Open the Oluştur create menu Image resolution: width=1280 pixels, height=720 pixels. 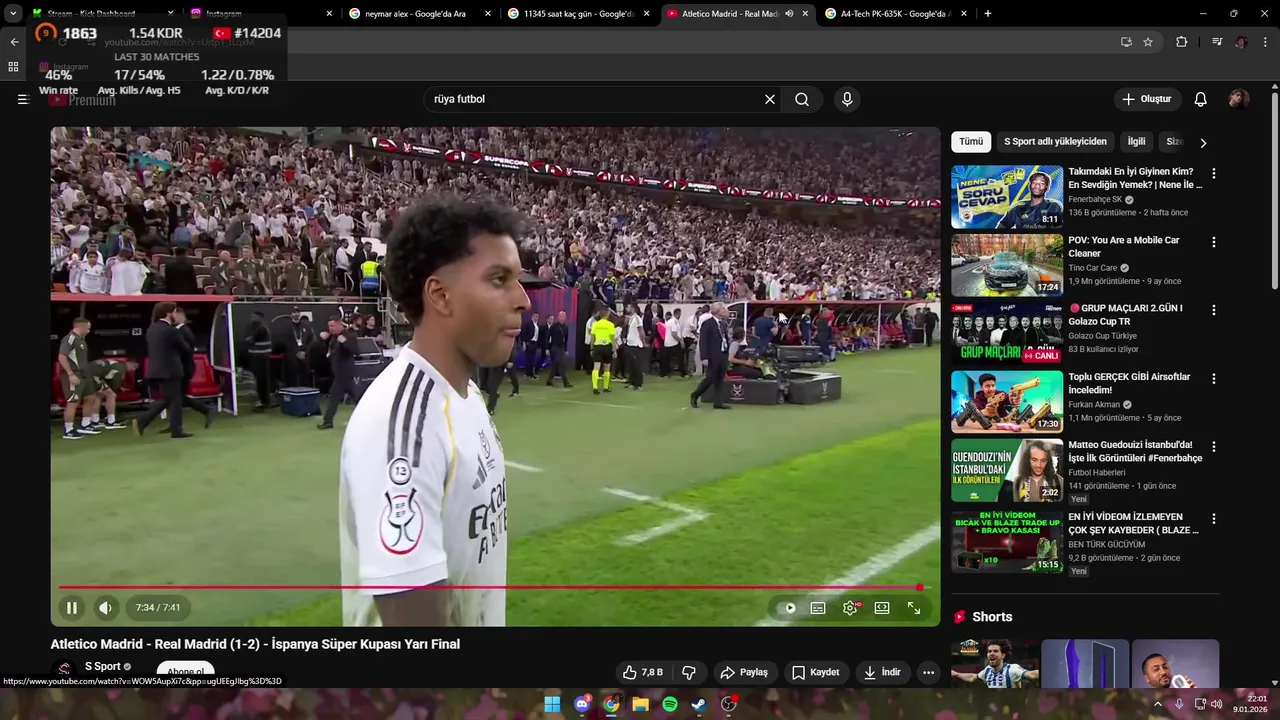click(x=1146, y=99)
